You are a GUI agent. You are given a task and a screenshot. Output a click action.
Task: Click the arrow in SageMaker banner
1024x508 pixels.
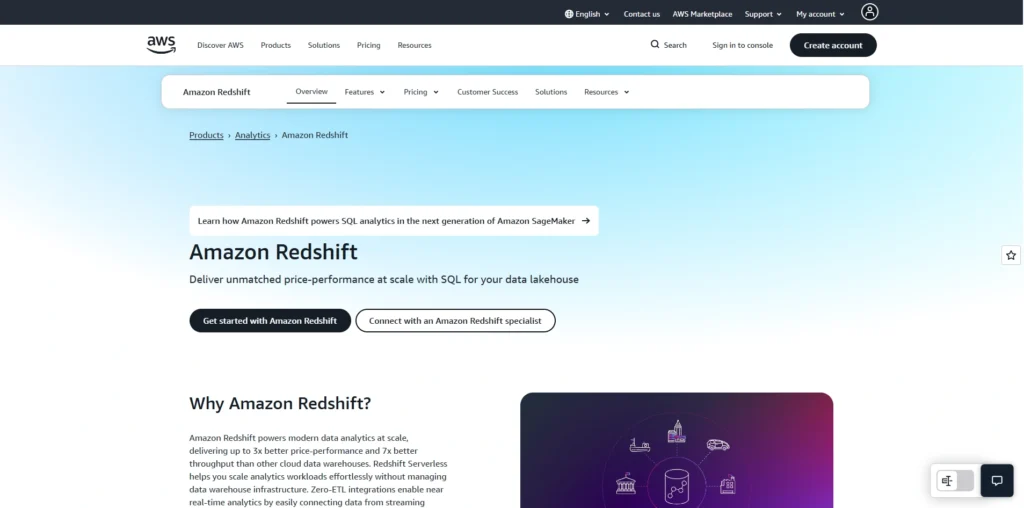[586, 221]
